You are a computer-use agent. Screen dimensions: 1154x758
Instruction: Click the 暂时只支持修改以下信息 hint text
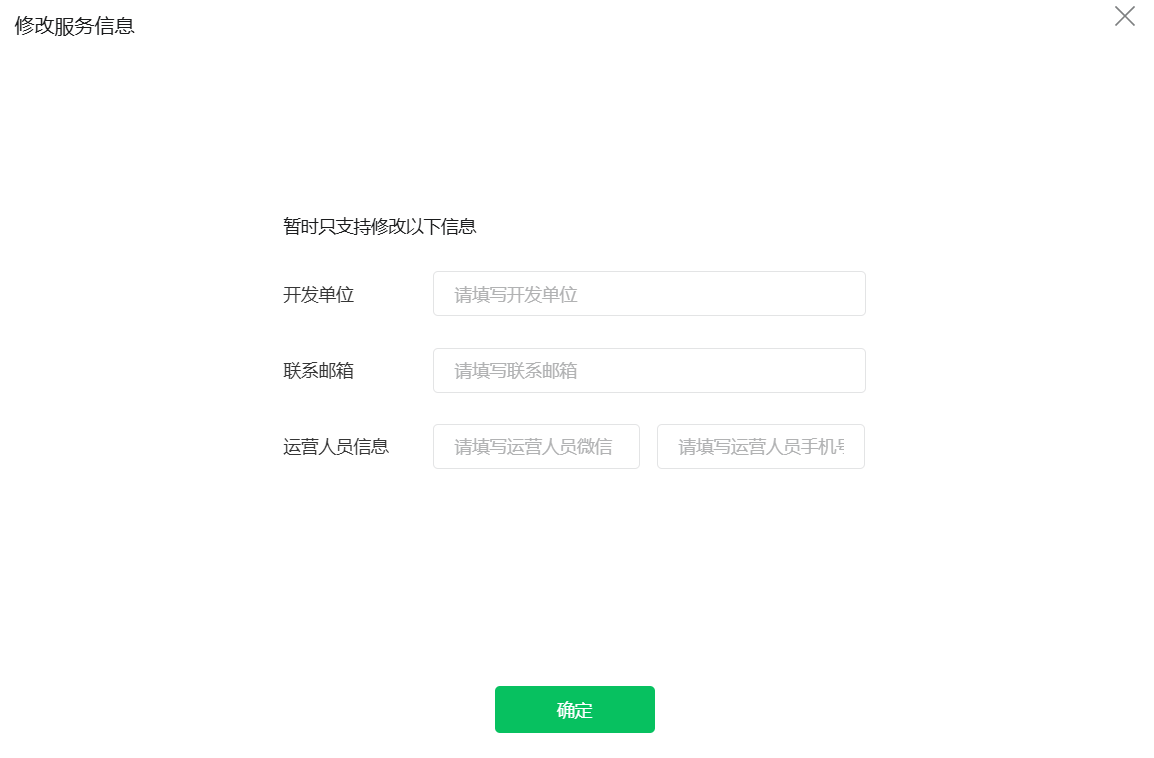click(380, 227)
